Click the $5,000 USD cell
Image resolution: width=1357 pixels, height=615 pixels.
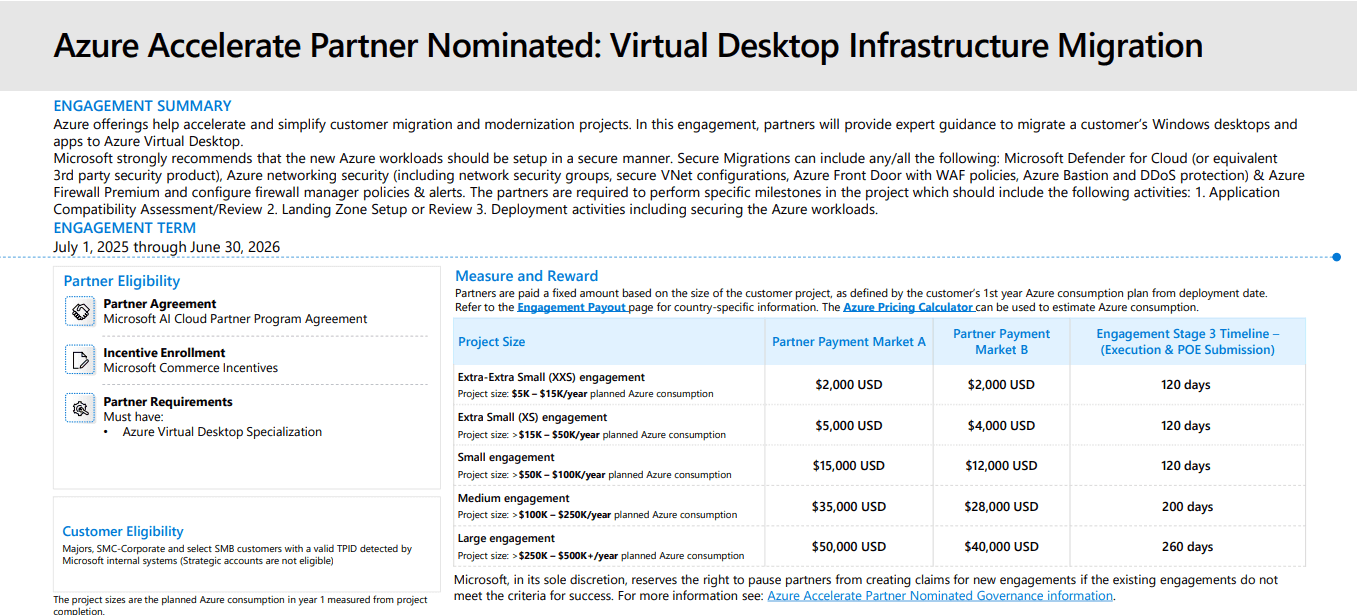point(849,426)
